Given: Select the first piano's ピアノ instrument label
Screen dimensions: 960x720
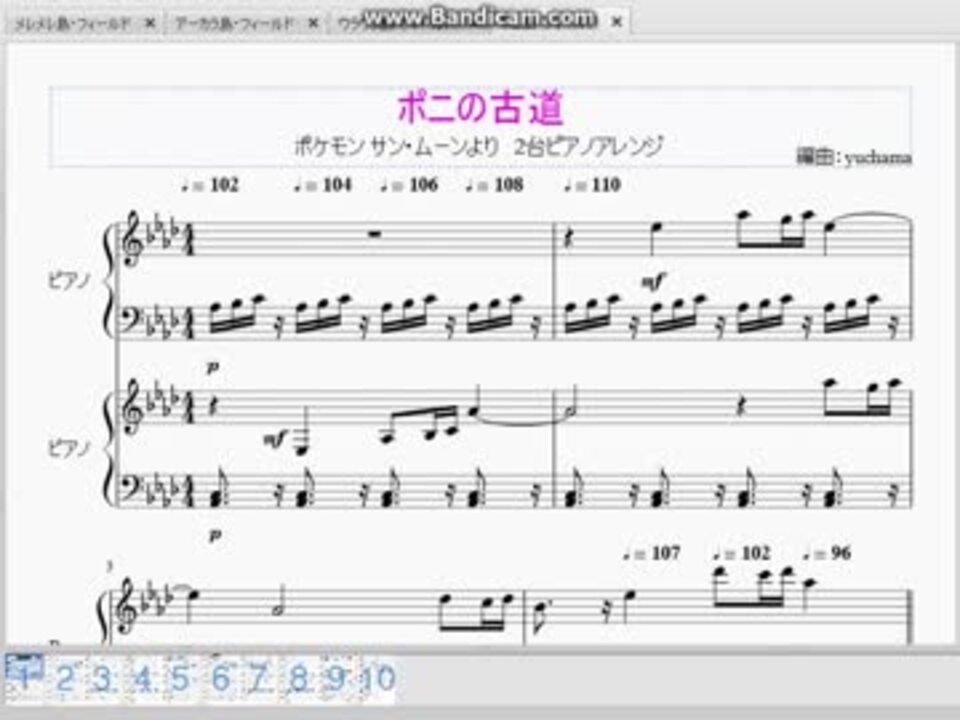Looking at the screenshot, I should (x=69, y=280).
